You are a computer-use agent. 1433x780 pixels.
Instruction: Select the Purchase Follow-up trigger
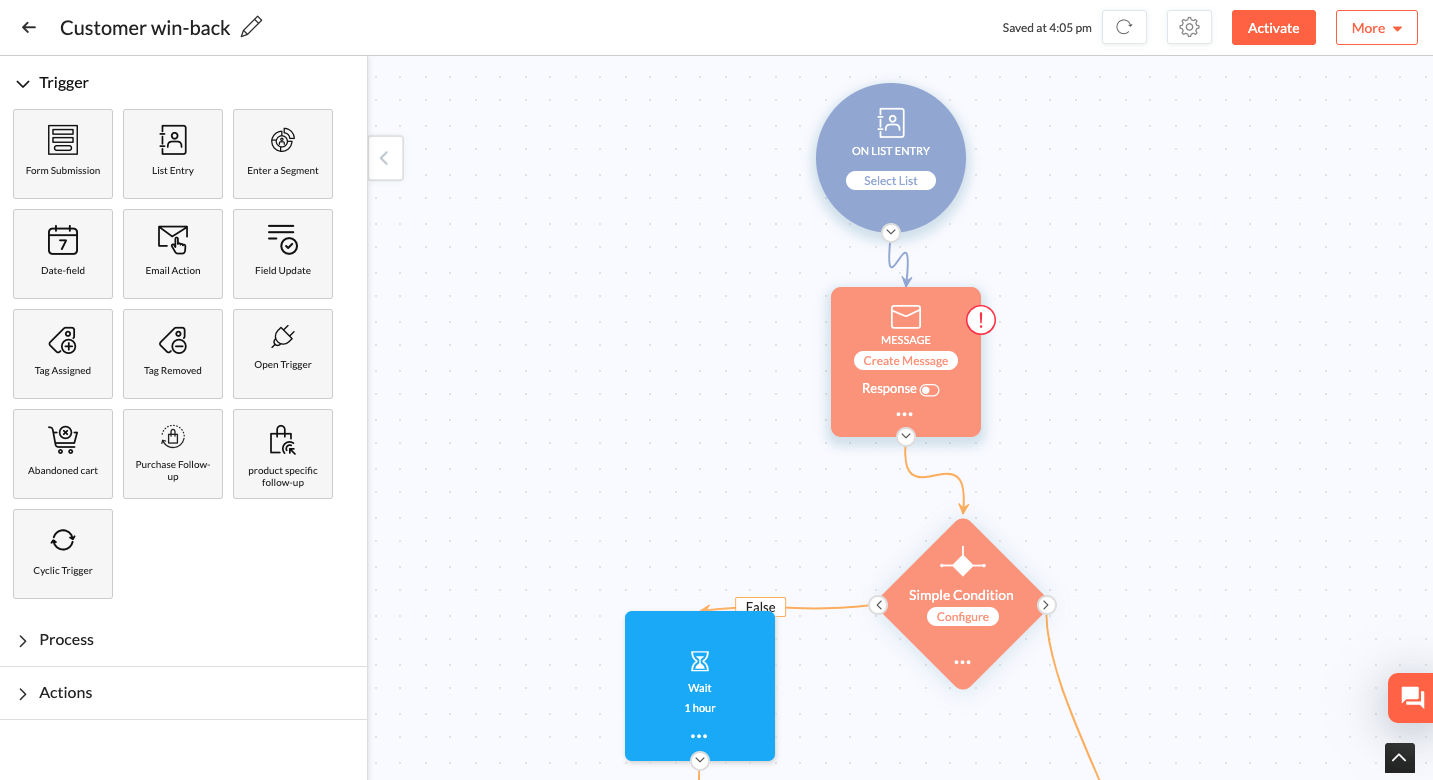click(x=173, y=454)
